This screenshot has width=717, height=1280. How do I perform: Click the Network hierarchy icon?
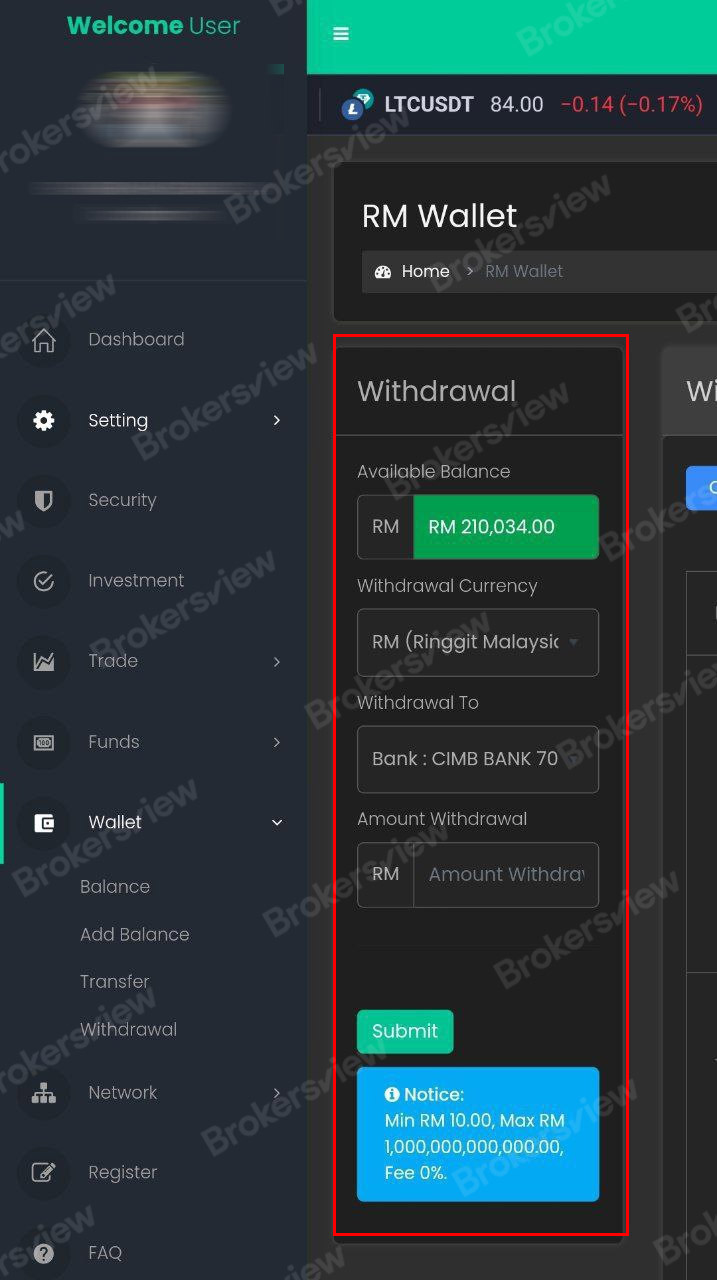[44, 1093]
